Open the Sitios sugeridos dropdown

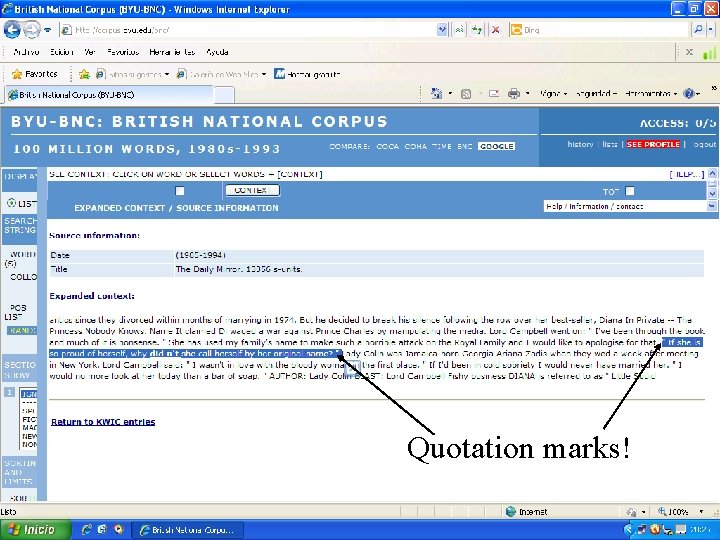pyautogui.click(x=133, y=74)
